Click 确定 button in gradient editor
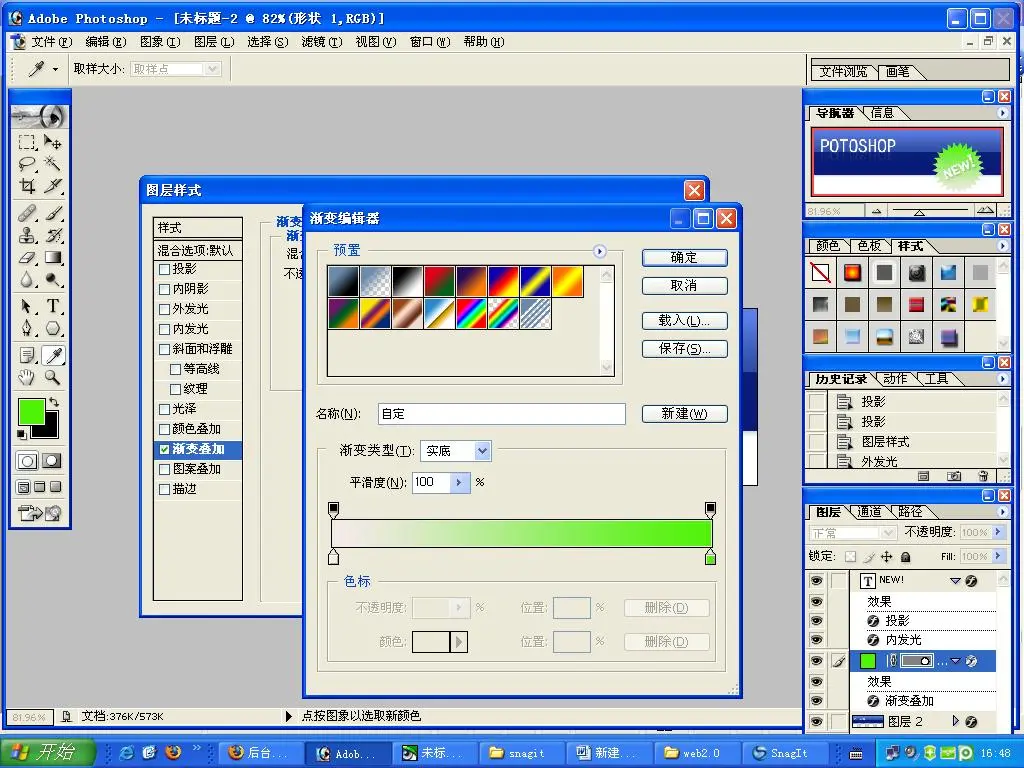Screen dimensions: 1024x768 point(684,257)
